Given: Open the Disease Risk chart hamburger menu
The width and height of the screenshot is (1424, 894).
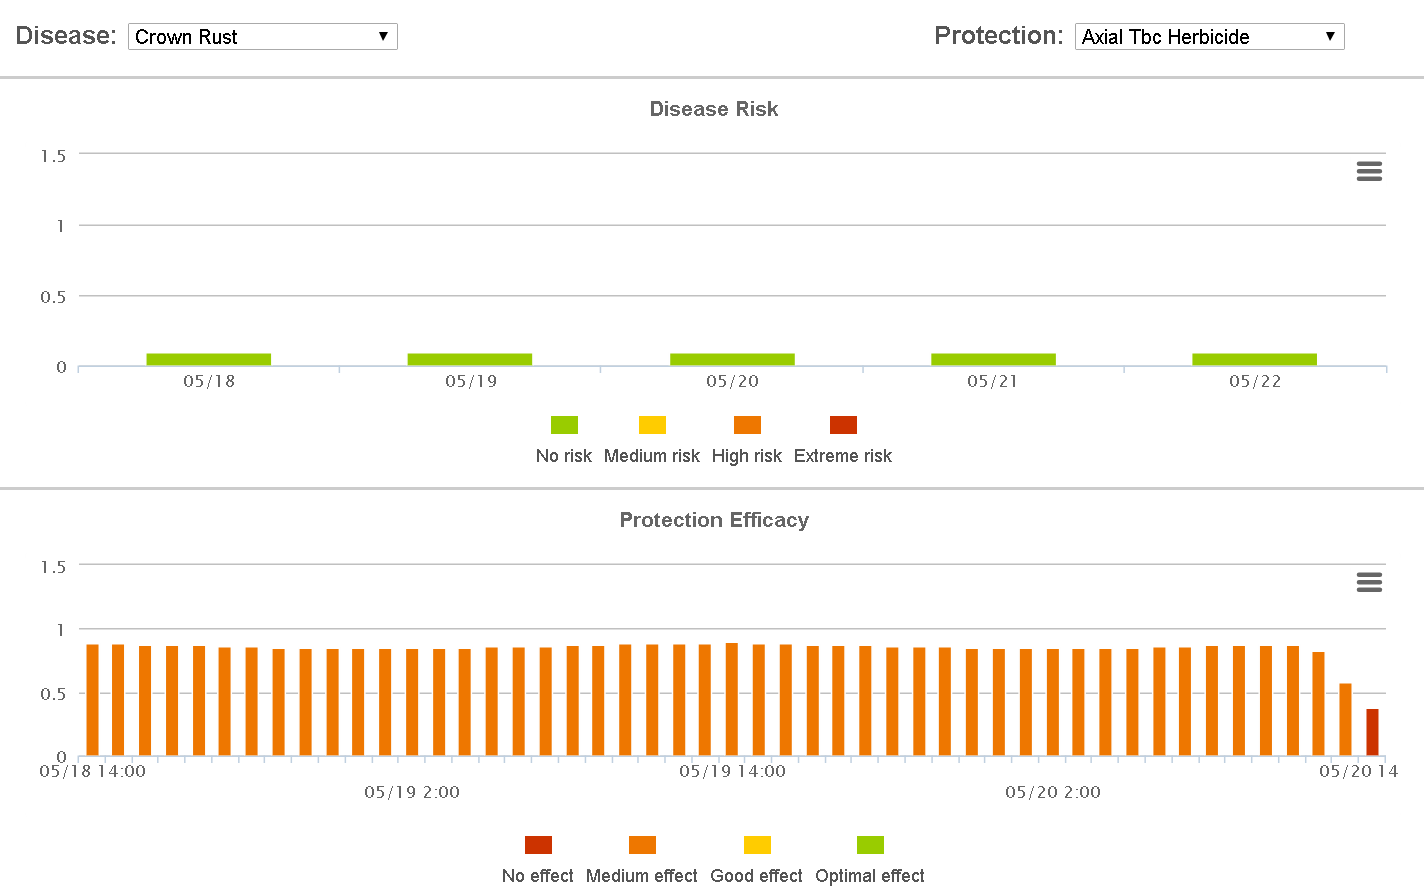Looking at the screenshot, I should click(x=1369, y=172).
